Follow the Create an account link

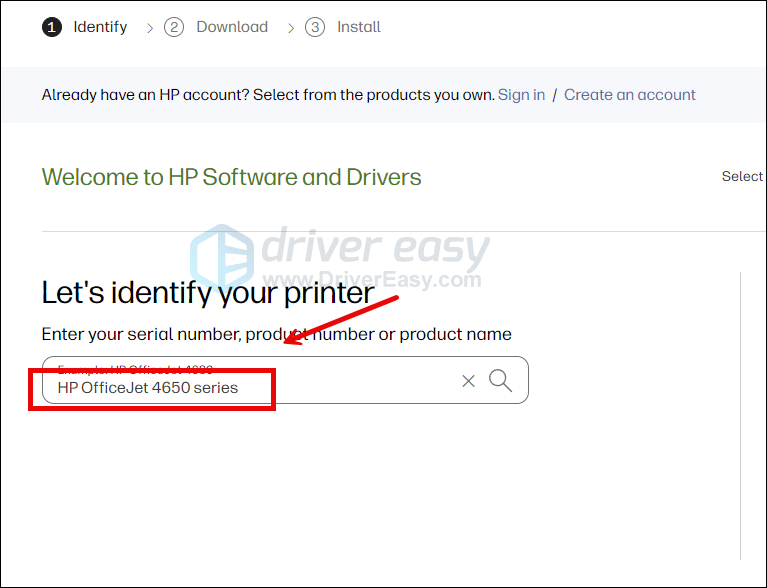[629, 95]
